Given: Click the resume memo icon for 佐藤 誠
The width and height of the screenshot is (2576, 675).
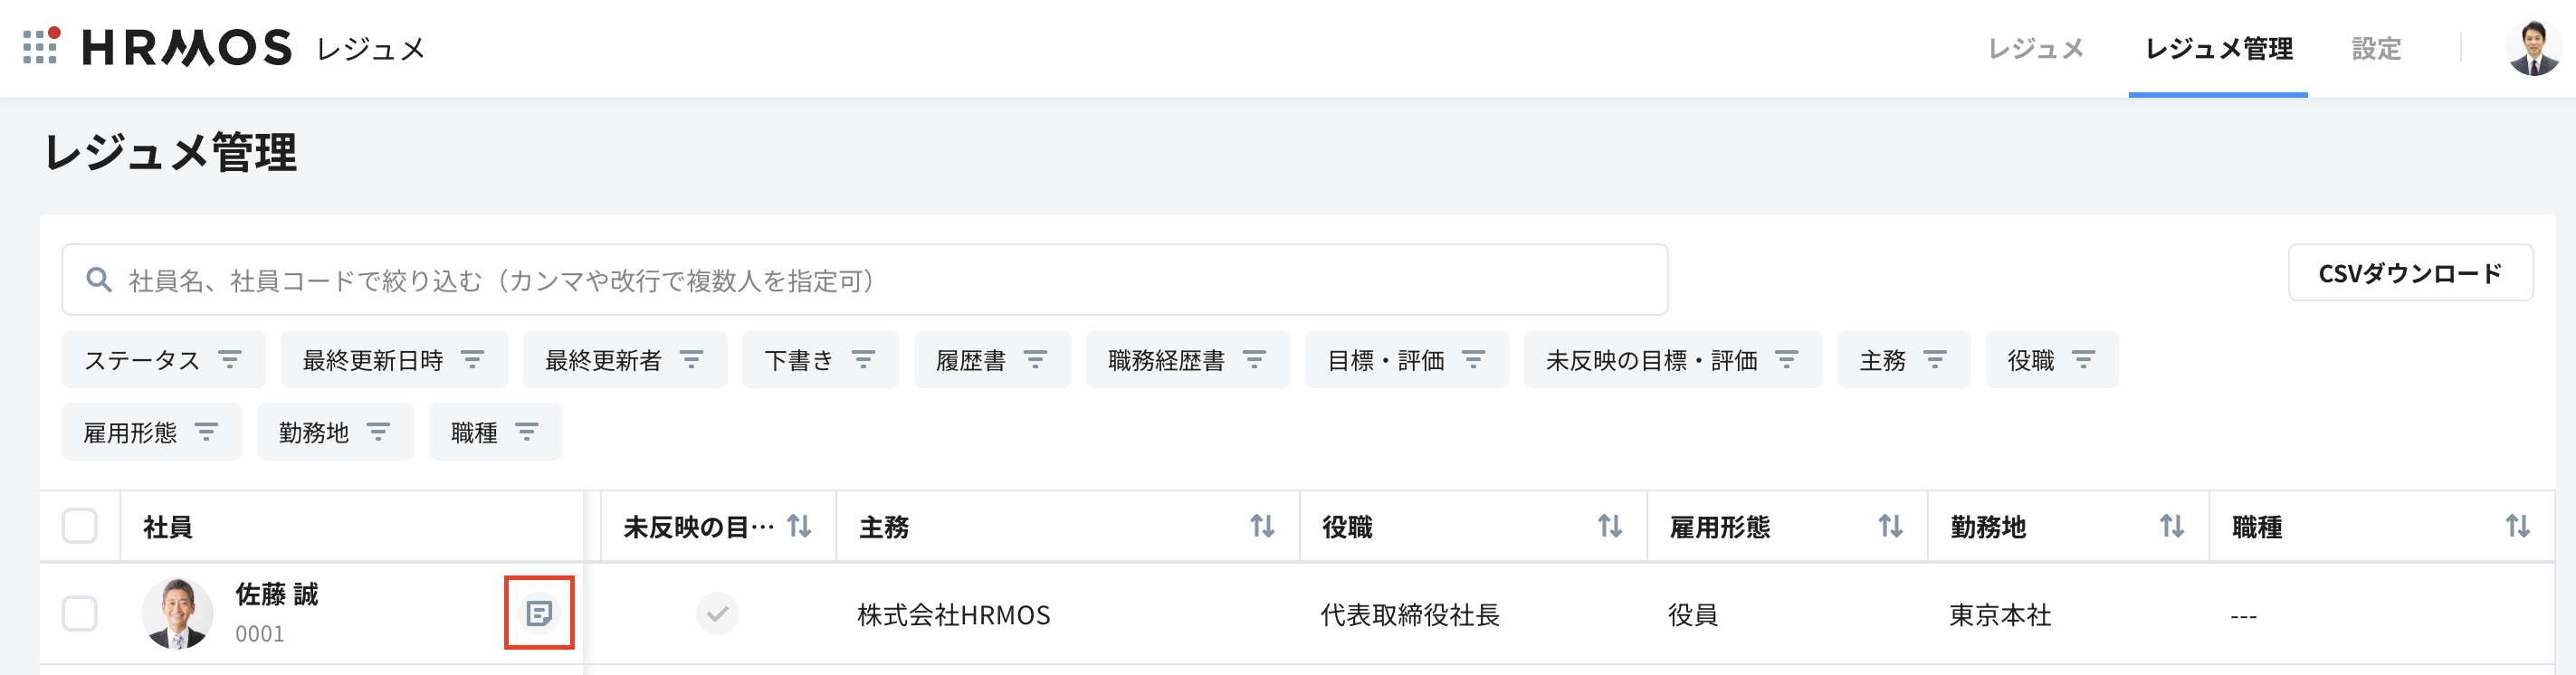Looking at the screenshot, I should point(539,613).
